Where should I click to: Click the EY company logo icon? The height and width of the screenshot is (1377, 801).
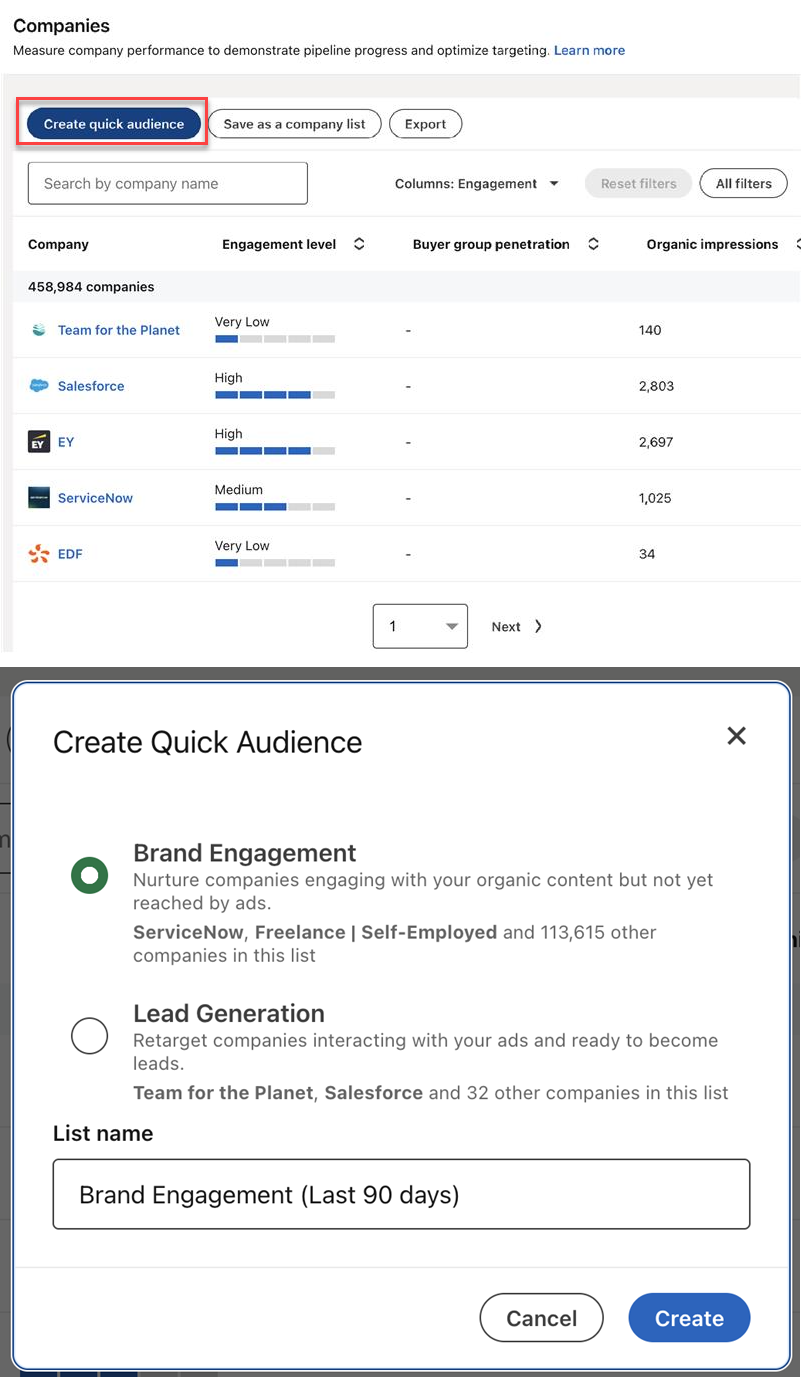(x=39, y=442)
